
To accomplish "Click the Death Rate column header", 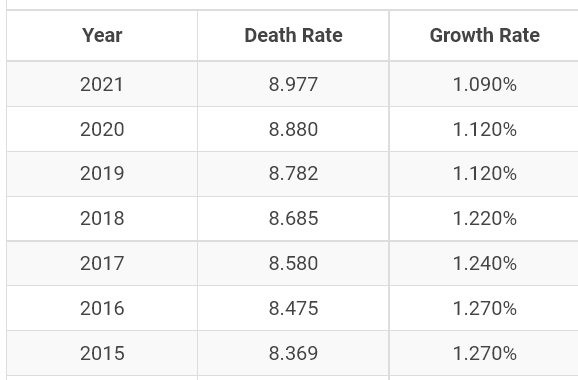I will click(x=293, y=35).
